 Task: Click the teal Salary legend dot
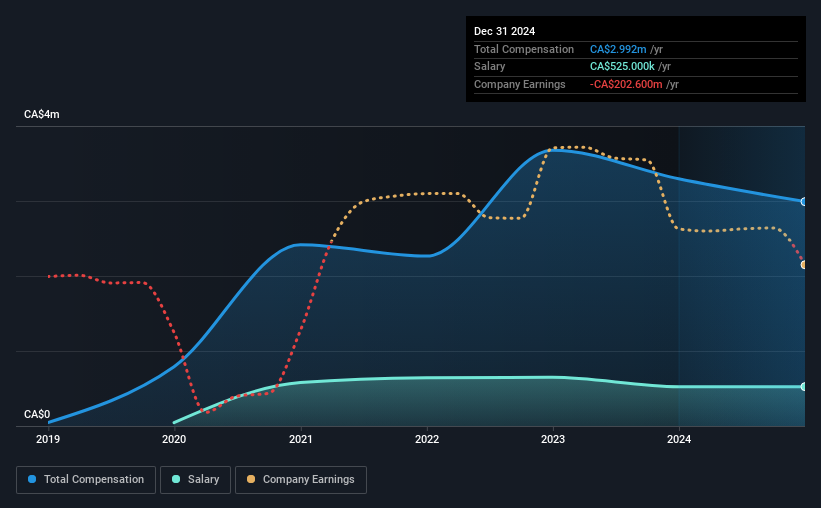coord(176,479)
